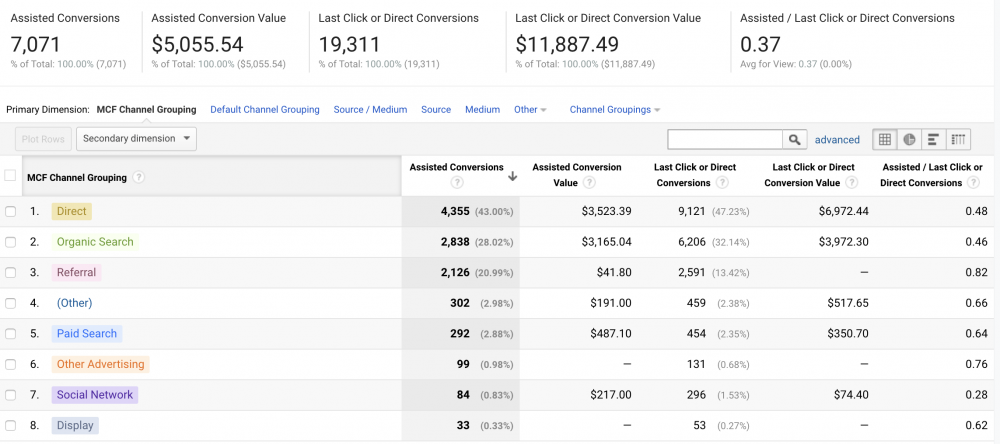
Task: Click help icon beside MCF Channel Grouping
Action: tap(139, 178)
